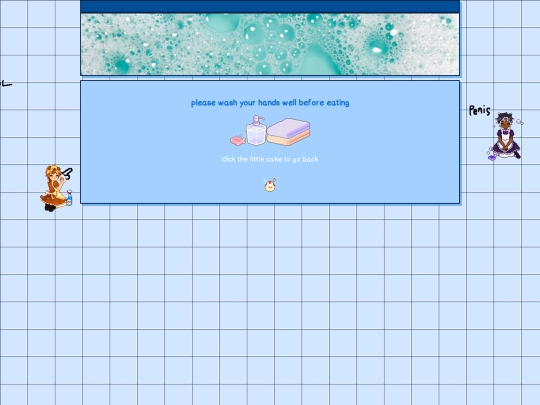Click 'click the little cake to go back' text
540x405 pixels.
pos(270,159)
